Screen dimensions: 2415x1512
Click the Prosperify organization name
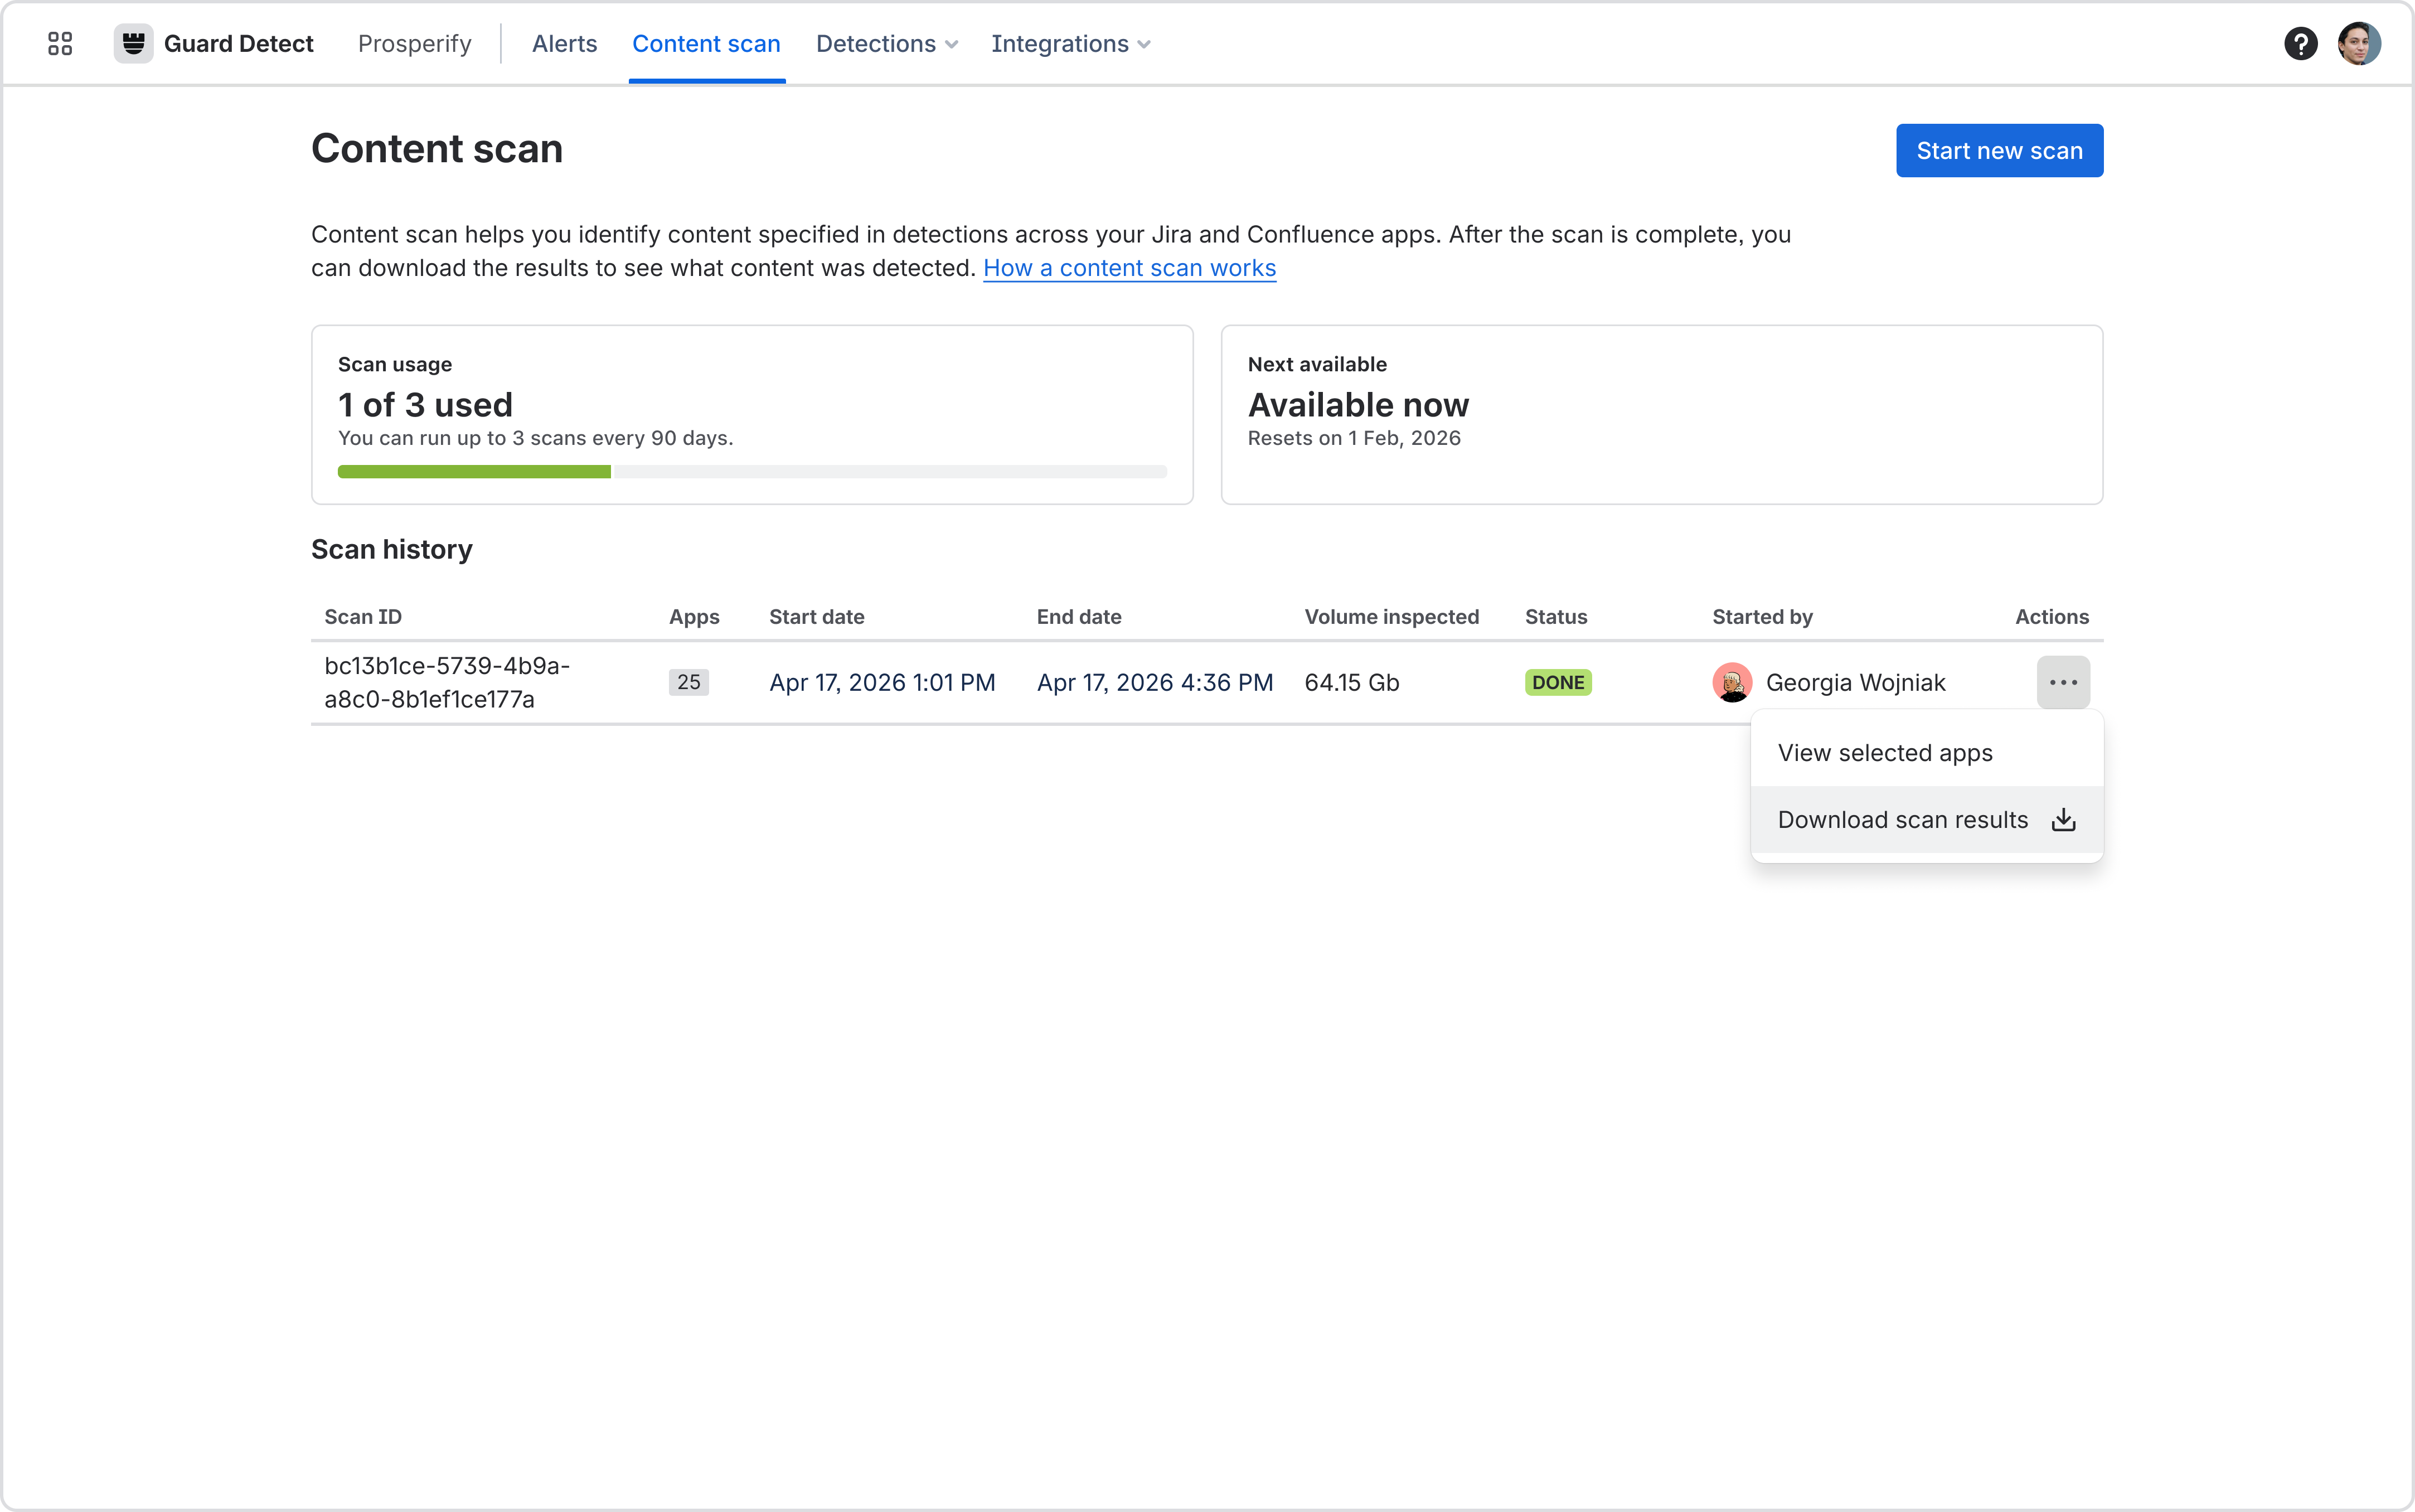coord(415,44)
